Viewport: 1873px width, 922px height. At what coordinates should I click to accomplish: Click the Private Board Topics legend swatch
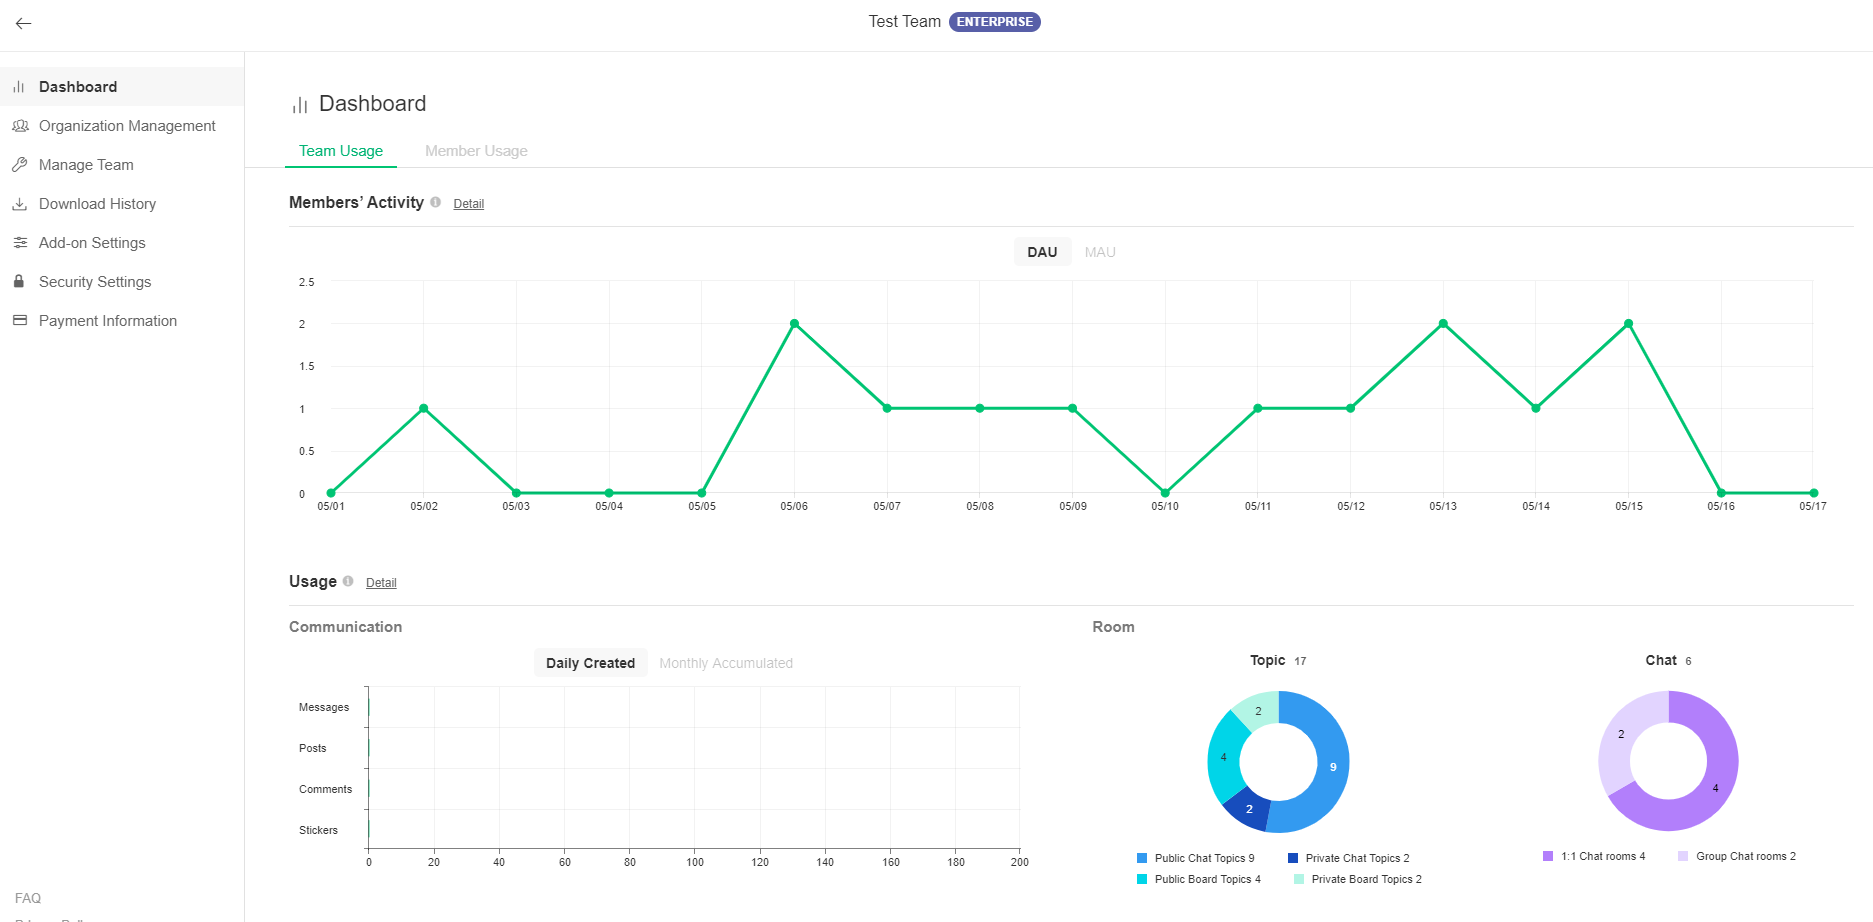coord(1299,879)
